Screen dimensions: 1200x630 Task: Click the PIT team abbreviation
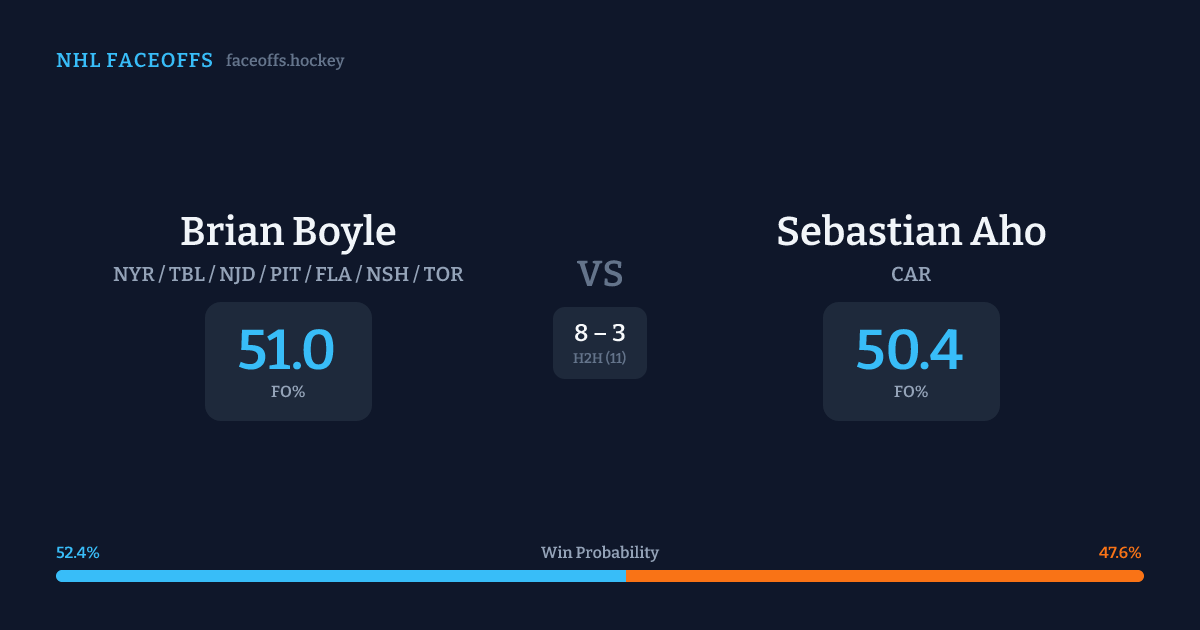[x=285, y=274]
